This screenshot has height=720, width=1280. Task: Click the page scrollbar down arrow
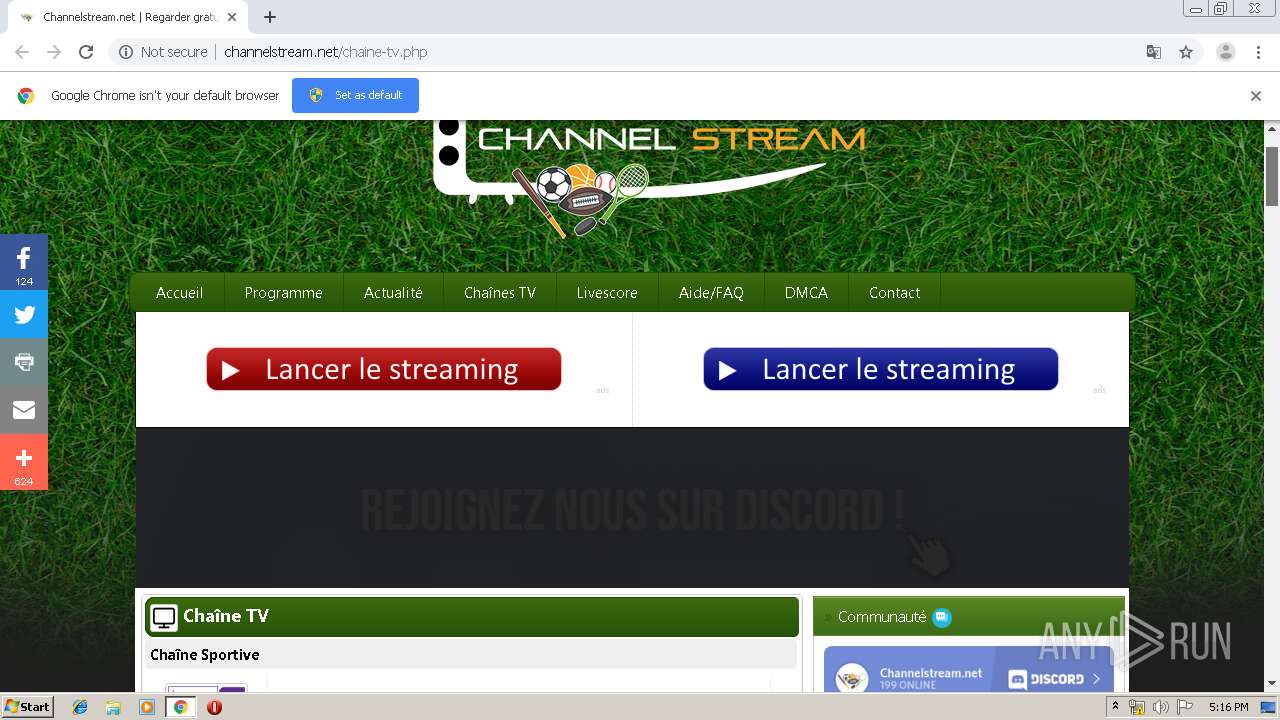(1272, 683)
